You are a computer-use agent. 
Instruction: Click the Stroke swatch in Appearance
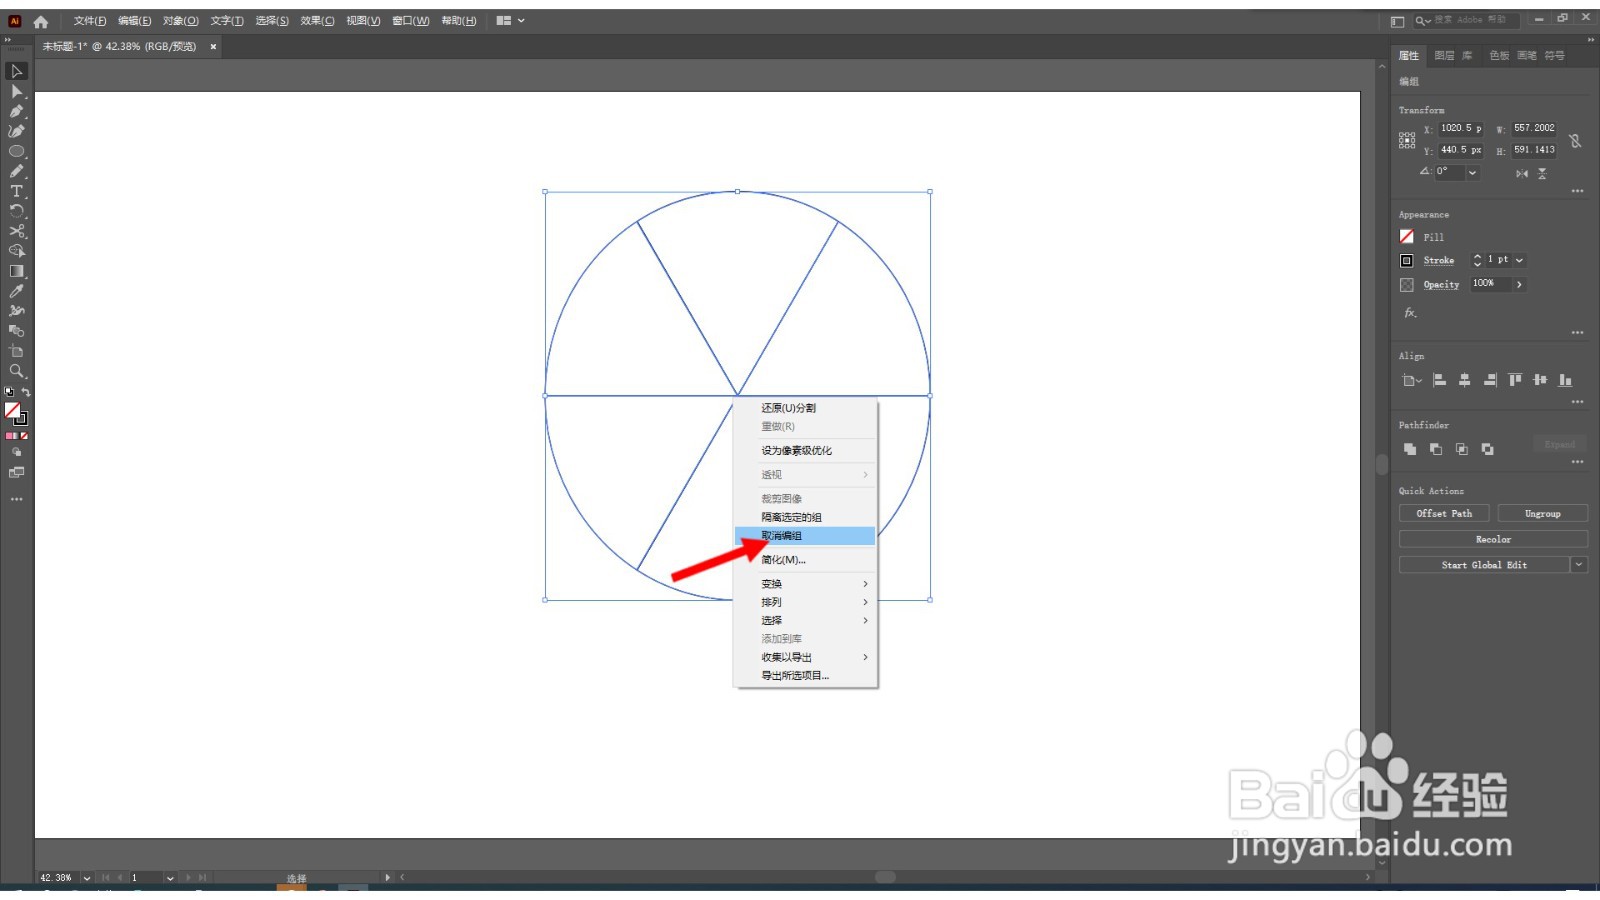(x=1407, y=261)
